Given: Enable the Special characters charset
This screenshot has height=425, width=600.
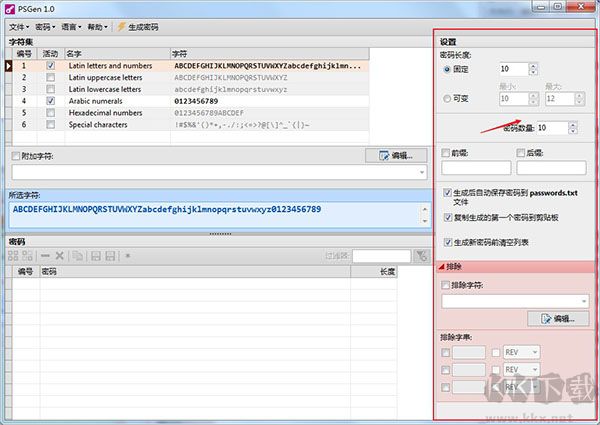Looking at the screenshot, I should click(x=51, y=124).
